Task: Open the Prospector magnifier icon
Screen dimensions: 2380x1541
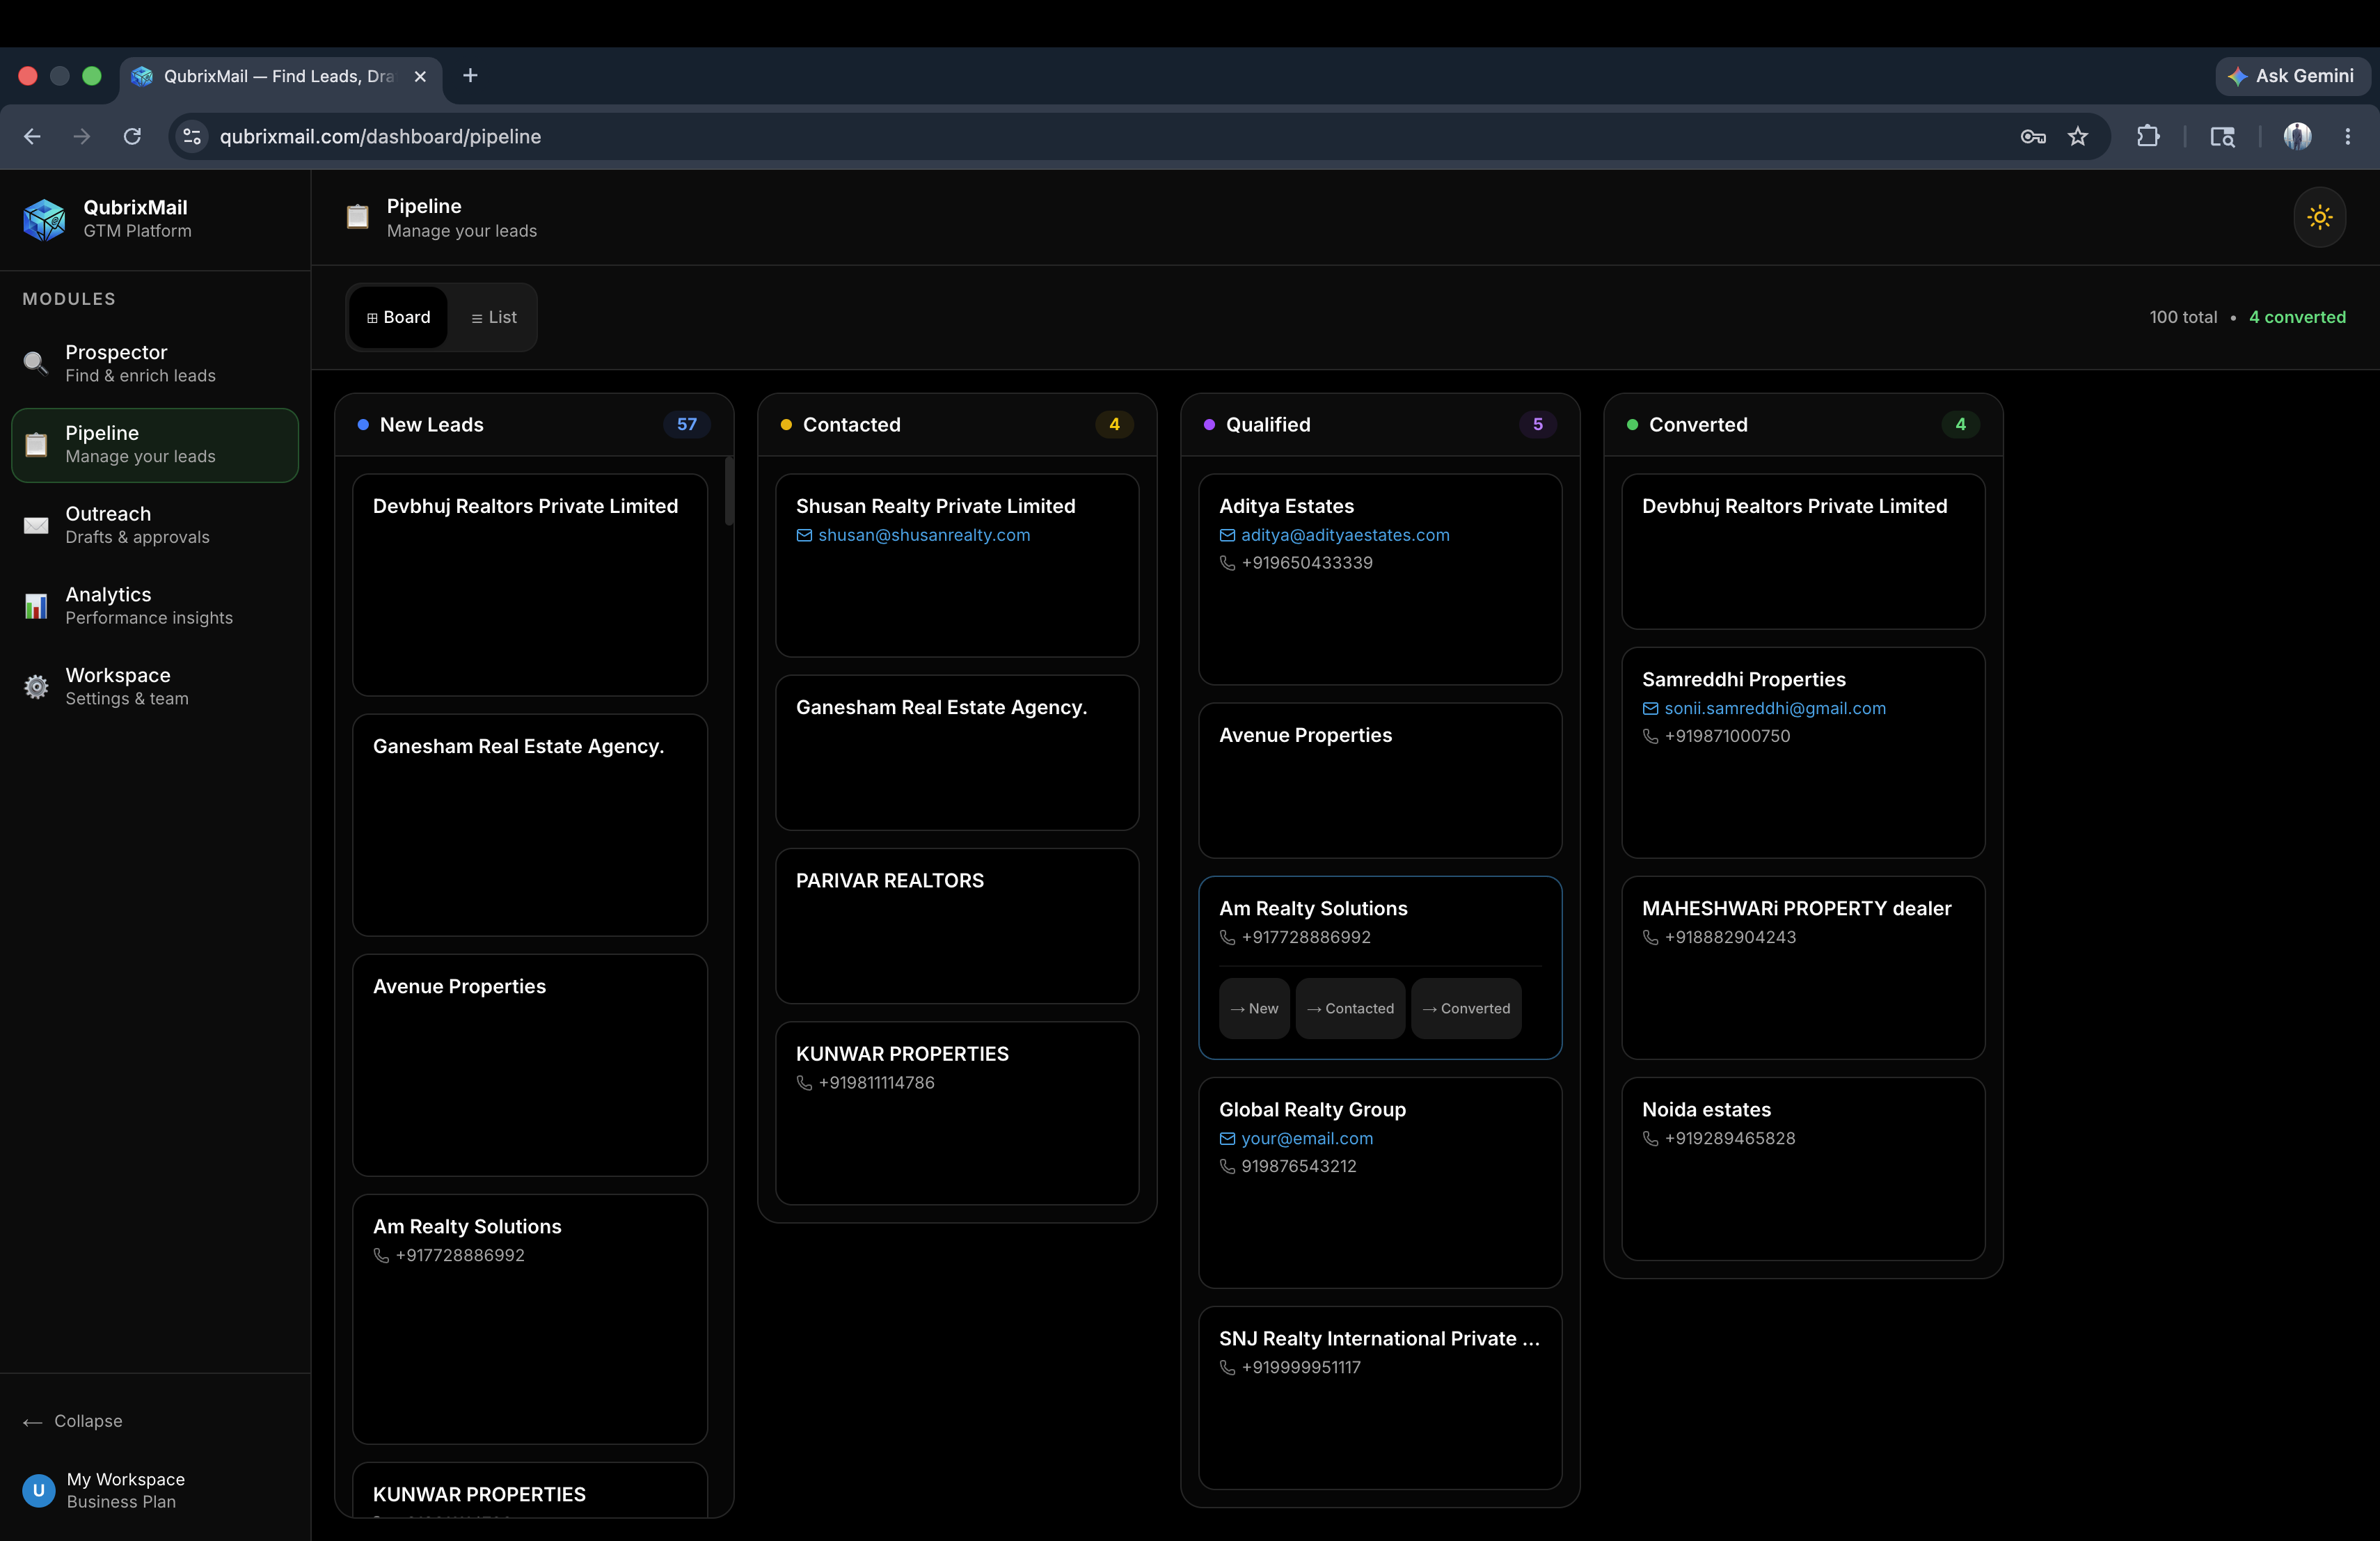Action: click(x=36, y=363)
